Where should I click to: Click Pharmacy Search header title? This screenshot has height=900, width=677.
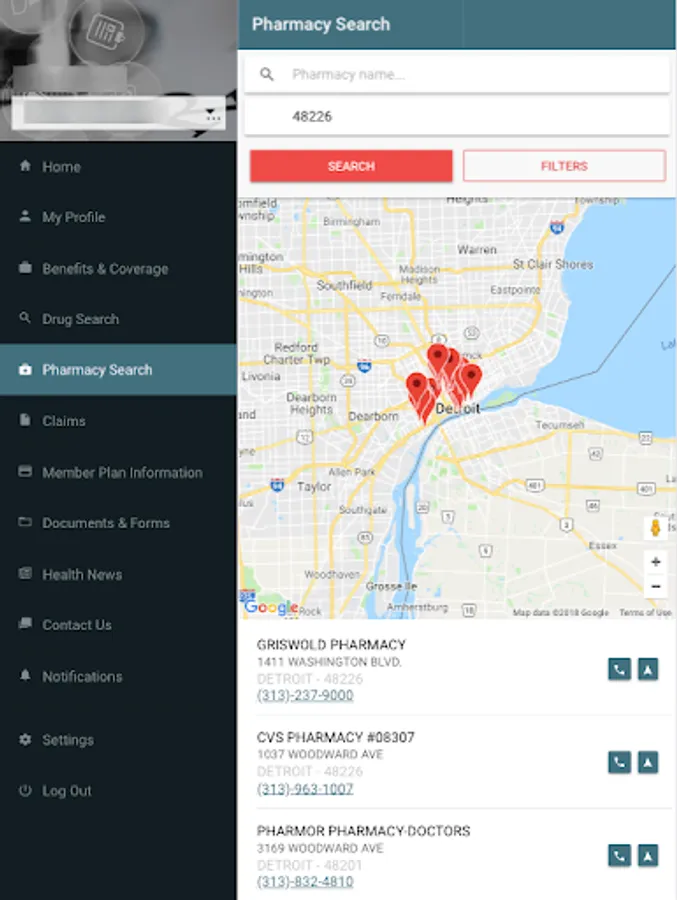point(321,24)
